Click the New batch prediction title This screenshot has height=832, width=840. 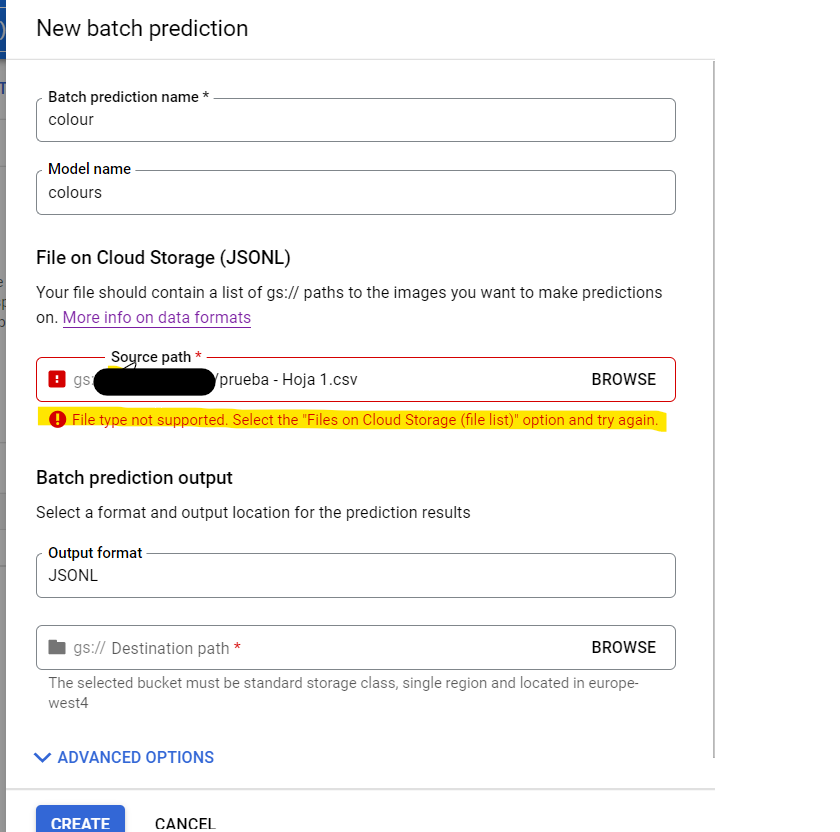[142, 28]
